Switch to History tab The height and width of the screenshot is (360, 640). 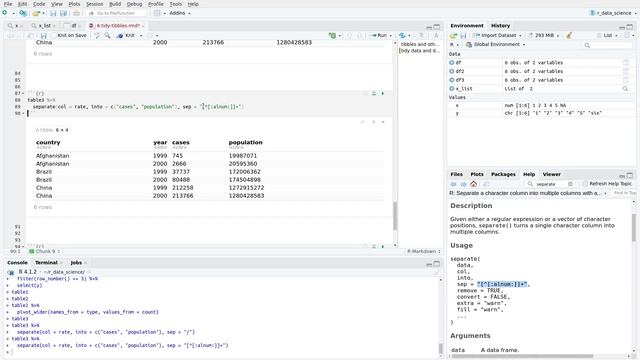(x=500, y=26)
